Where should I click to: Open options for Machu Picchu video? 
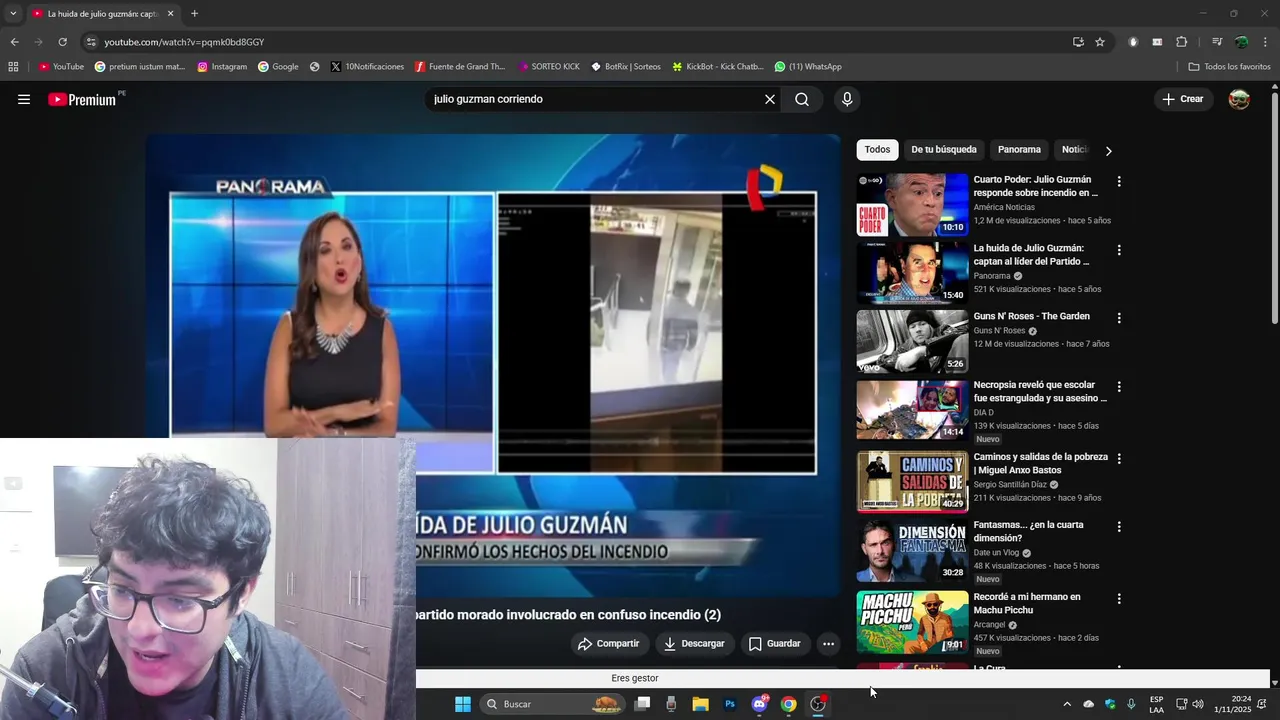coord(1119,599)
